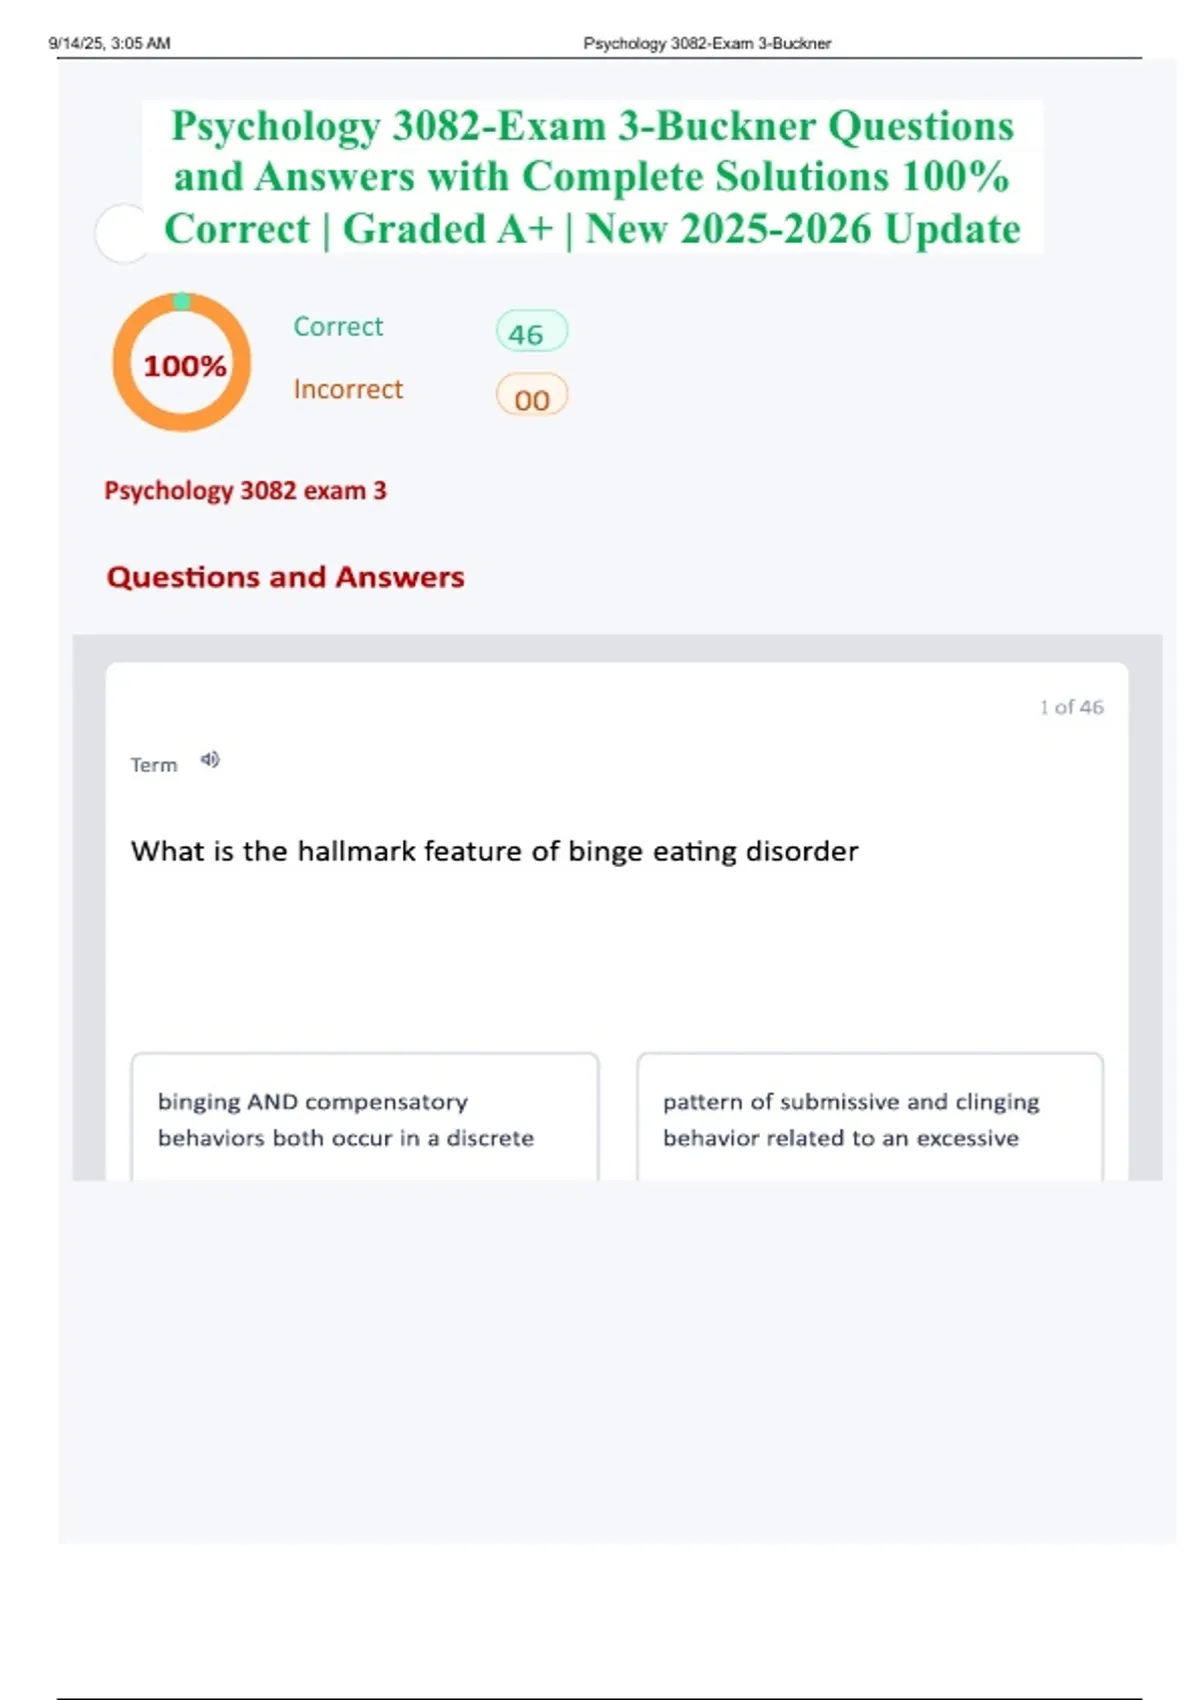Click the orange 100% progress ring
Image resolution: width=1200 pixels, height=1700 pixels.
coord(181,362)
